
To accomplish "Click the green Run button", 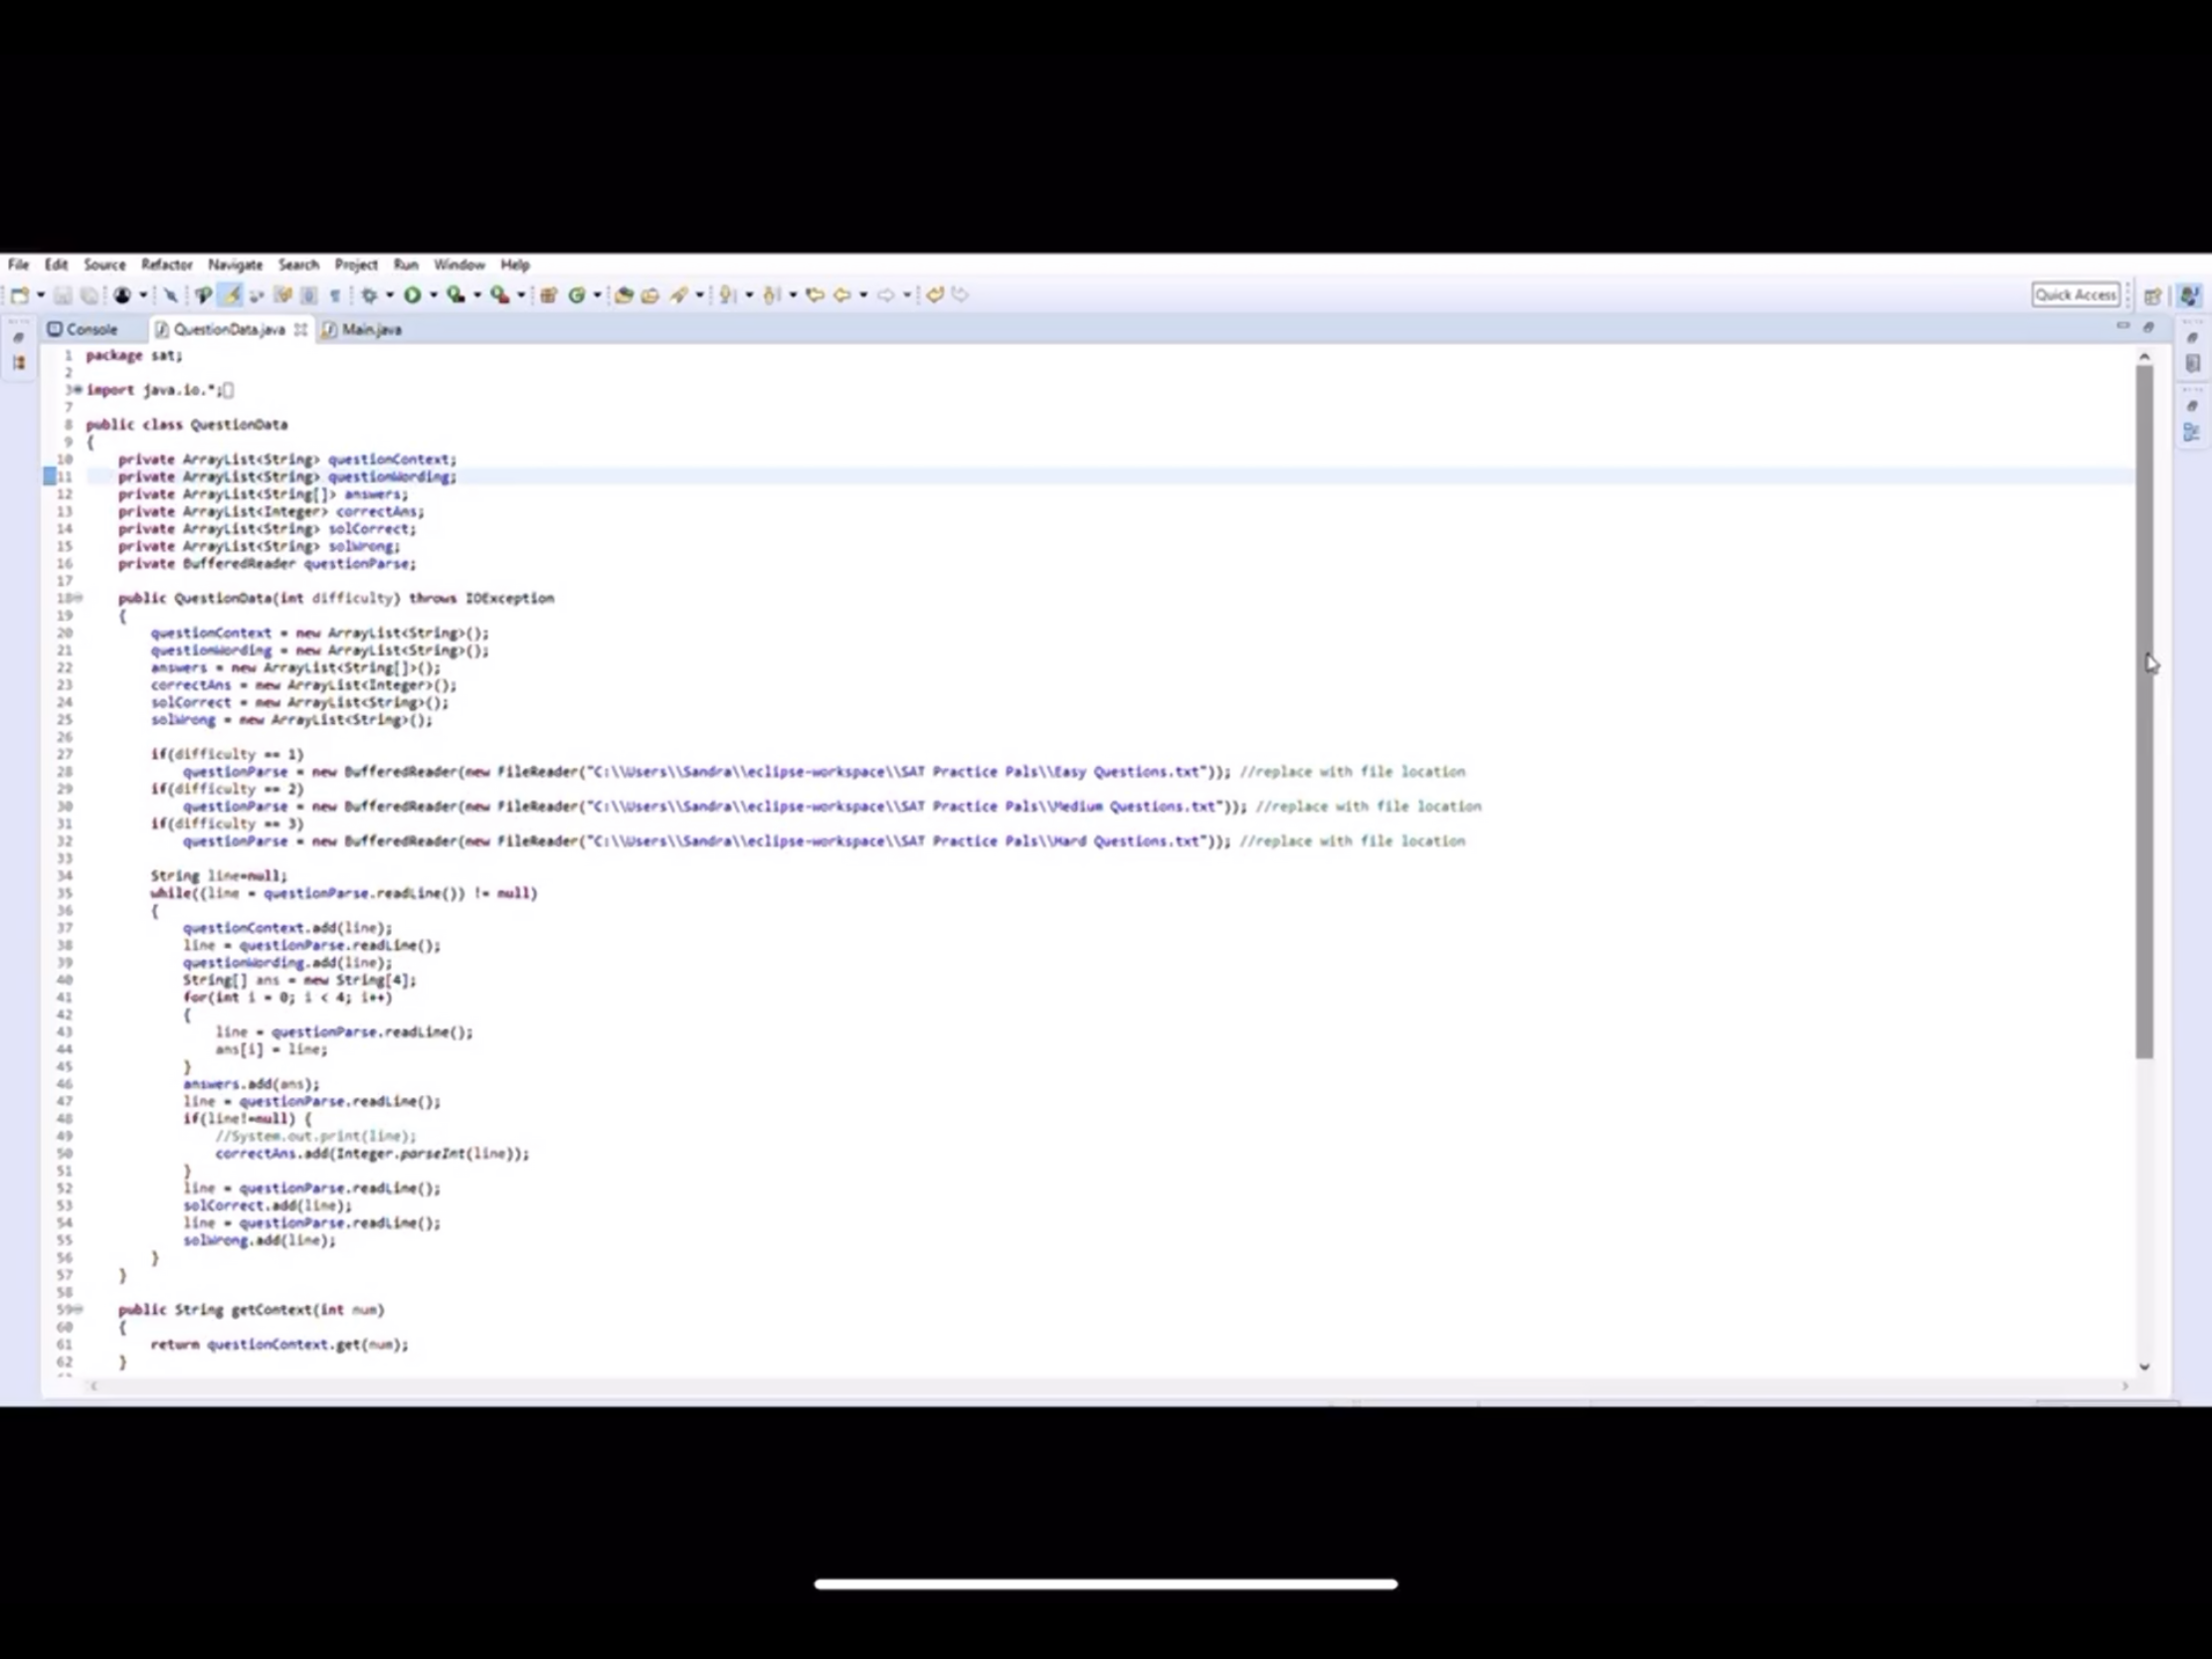I will (412, 295).
